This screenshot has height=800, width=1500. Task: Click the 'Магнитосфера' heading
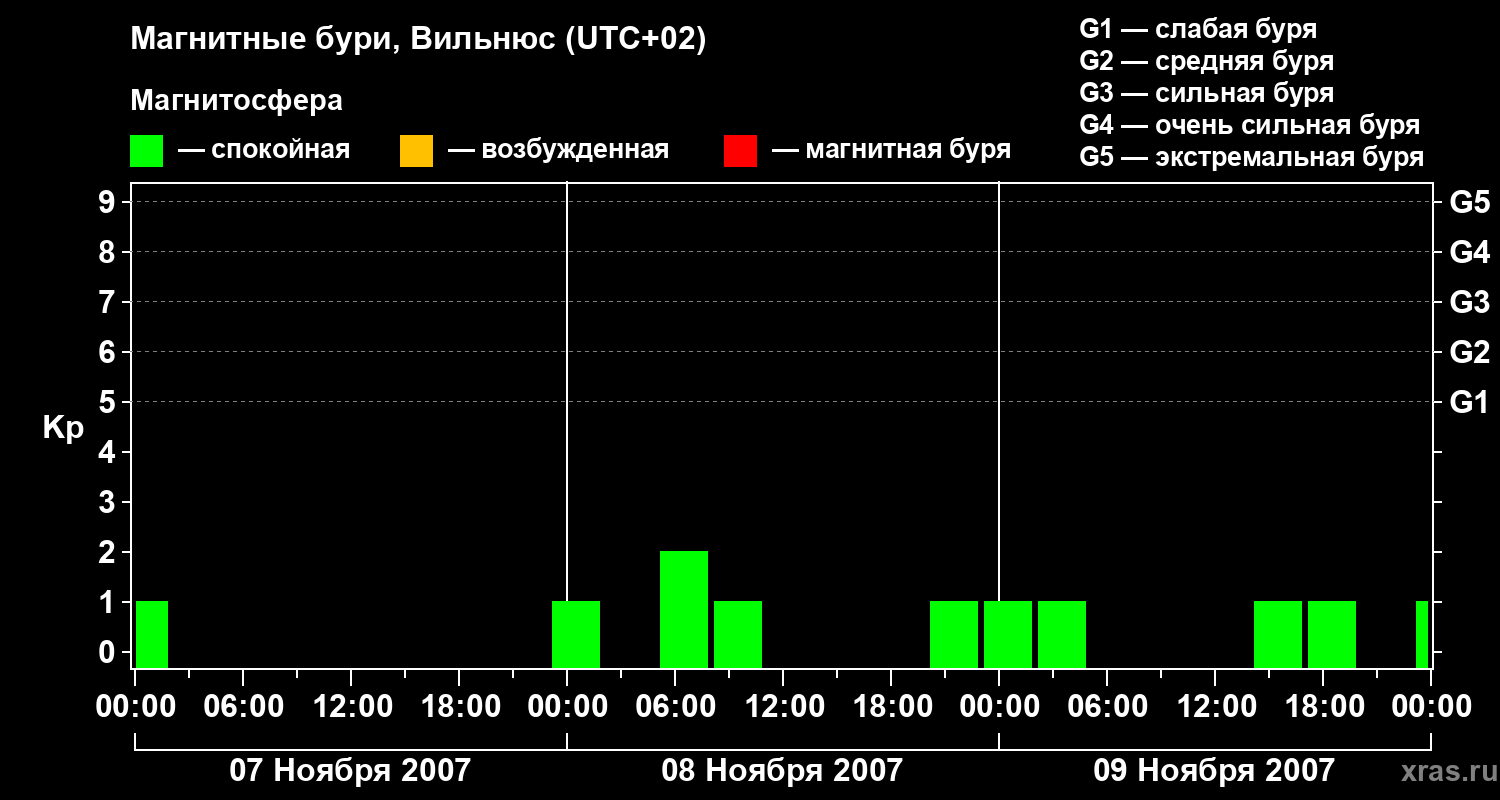coord(236,101)
